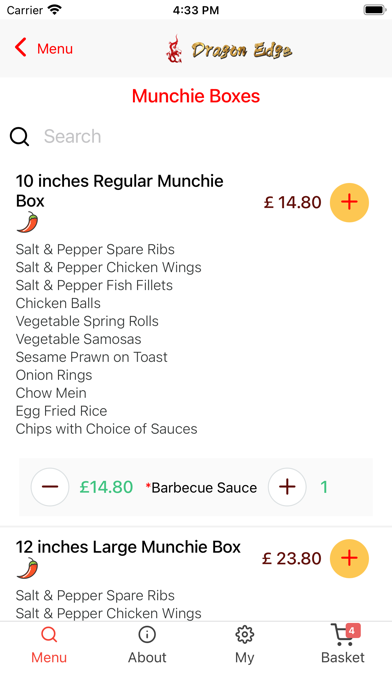Select the 10 inches Regular Munchie Box title
Viewport: 392px width, 696px height.
120,191
